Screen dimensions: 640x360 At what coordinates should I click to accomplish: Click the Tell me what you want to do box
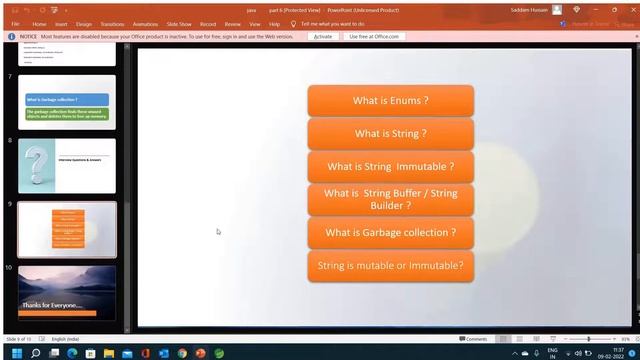pyautogui.click(x=333, y=24)
